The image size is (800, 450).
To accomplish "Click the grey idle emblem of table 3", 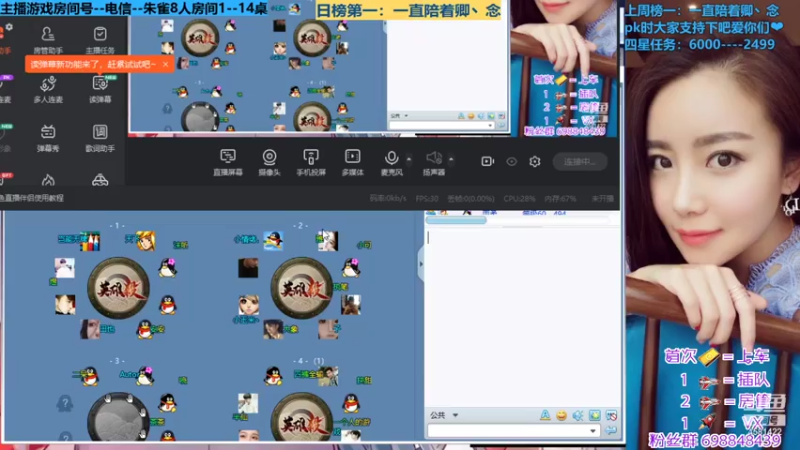I will (x=119, y=417).
